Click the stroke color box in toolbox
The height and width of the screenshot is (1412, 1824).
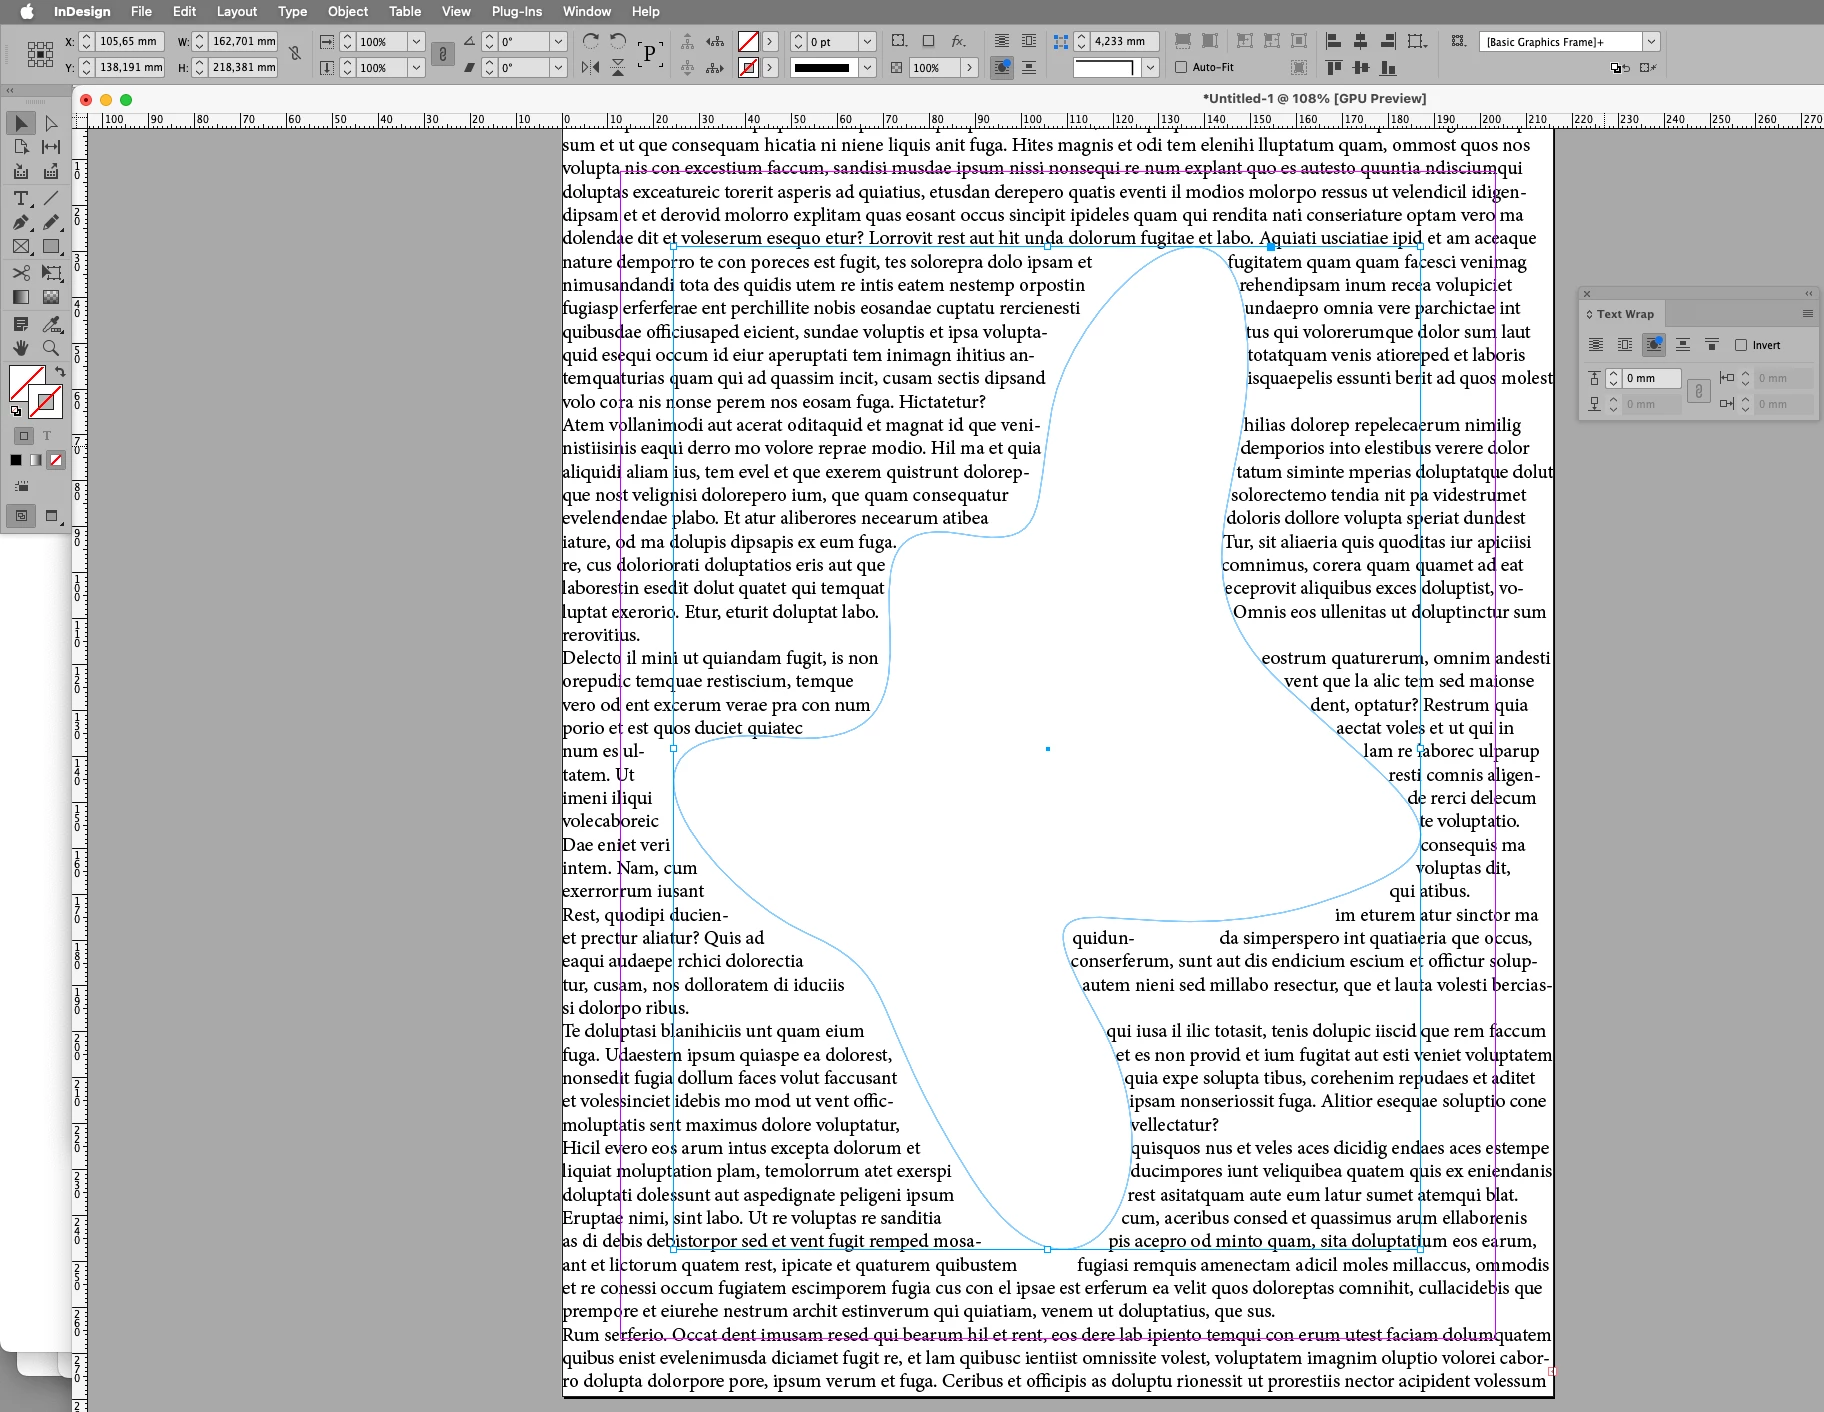tap(45, 402)
